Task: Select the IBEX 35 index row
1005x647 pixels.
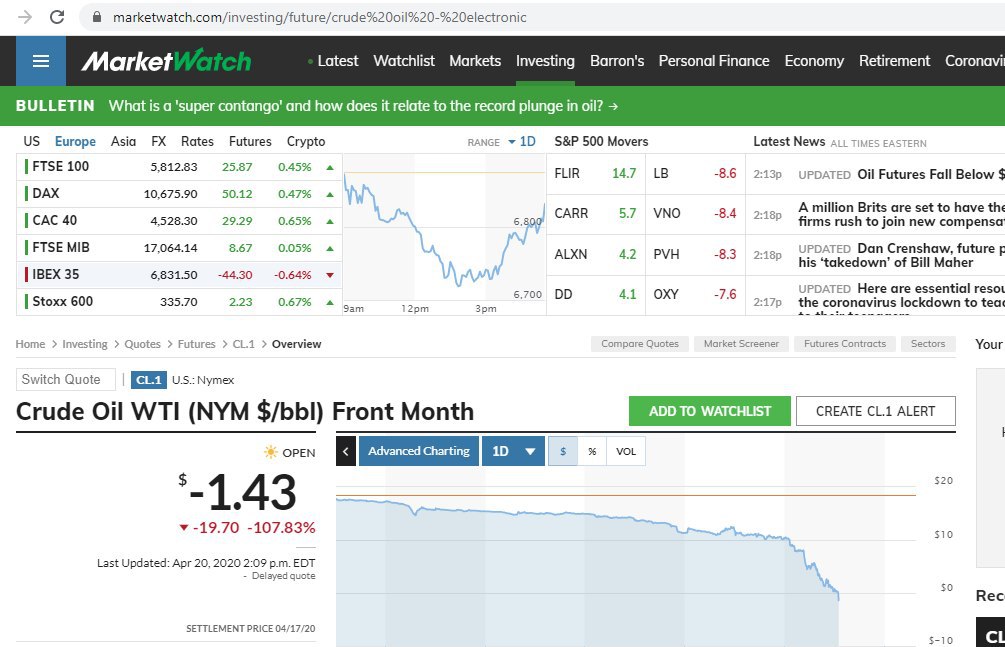Action: pos(179,274)
